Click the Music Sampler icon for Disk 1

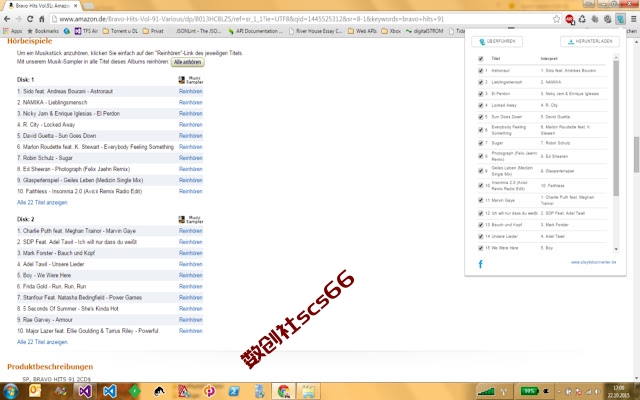point(191,80)
